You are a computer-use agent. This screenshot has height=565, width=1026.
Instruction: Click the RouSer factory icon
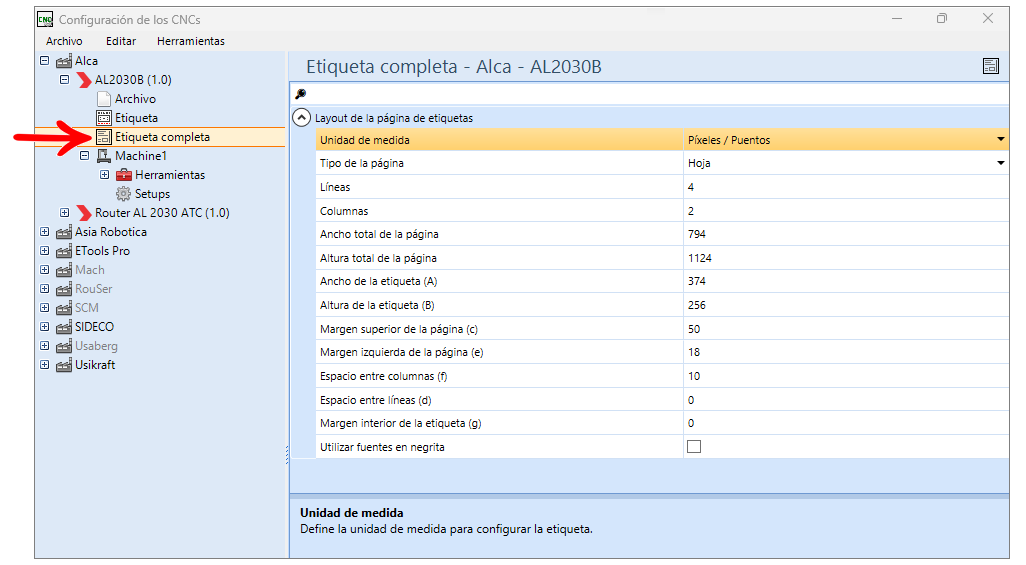63,289
